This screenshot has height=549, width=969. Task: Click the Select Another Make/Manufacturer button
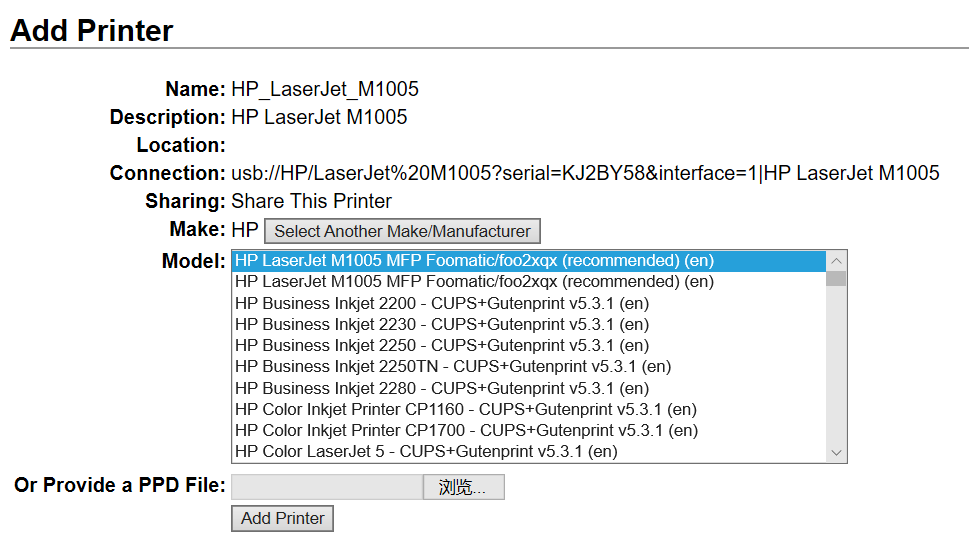[402, 231]
